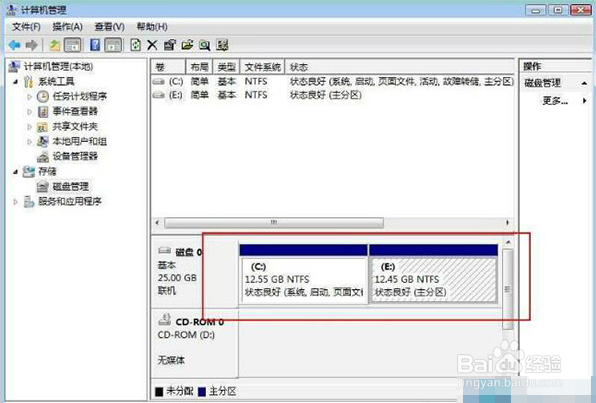596x403 pixels.
Task: Select 存储 tree node
Action: [47, 171]
